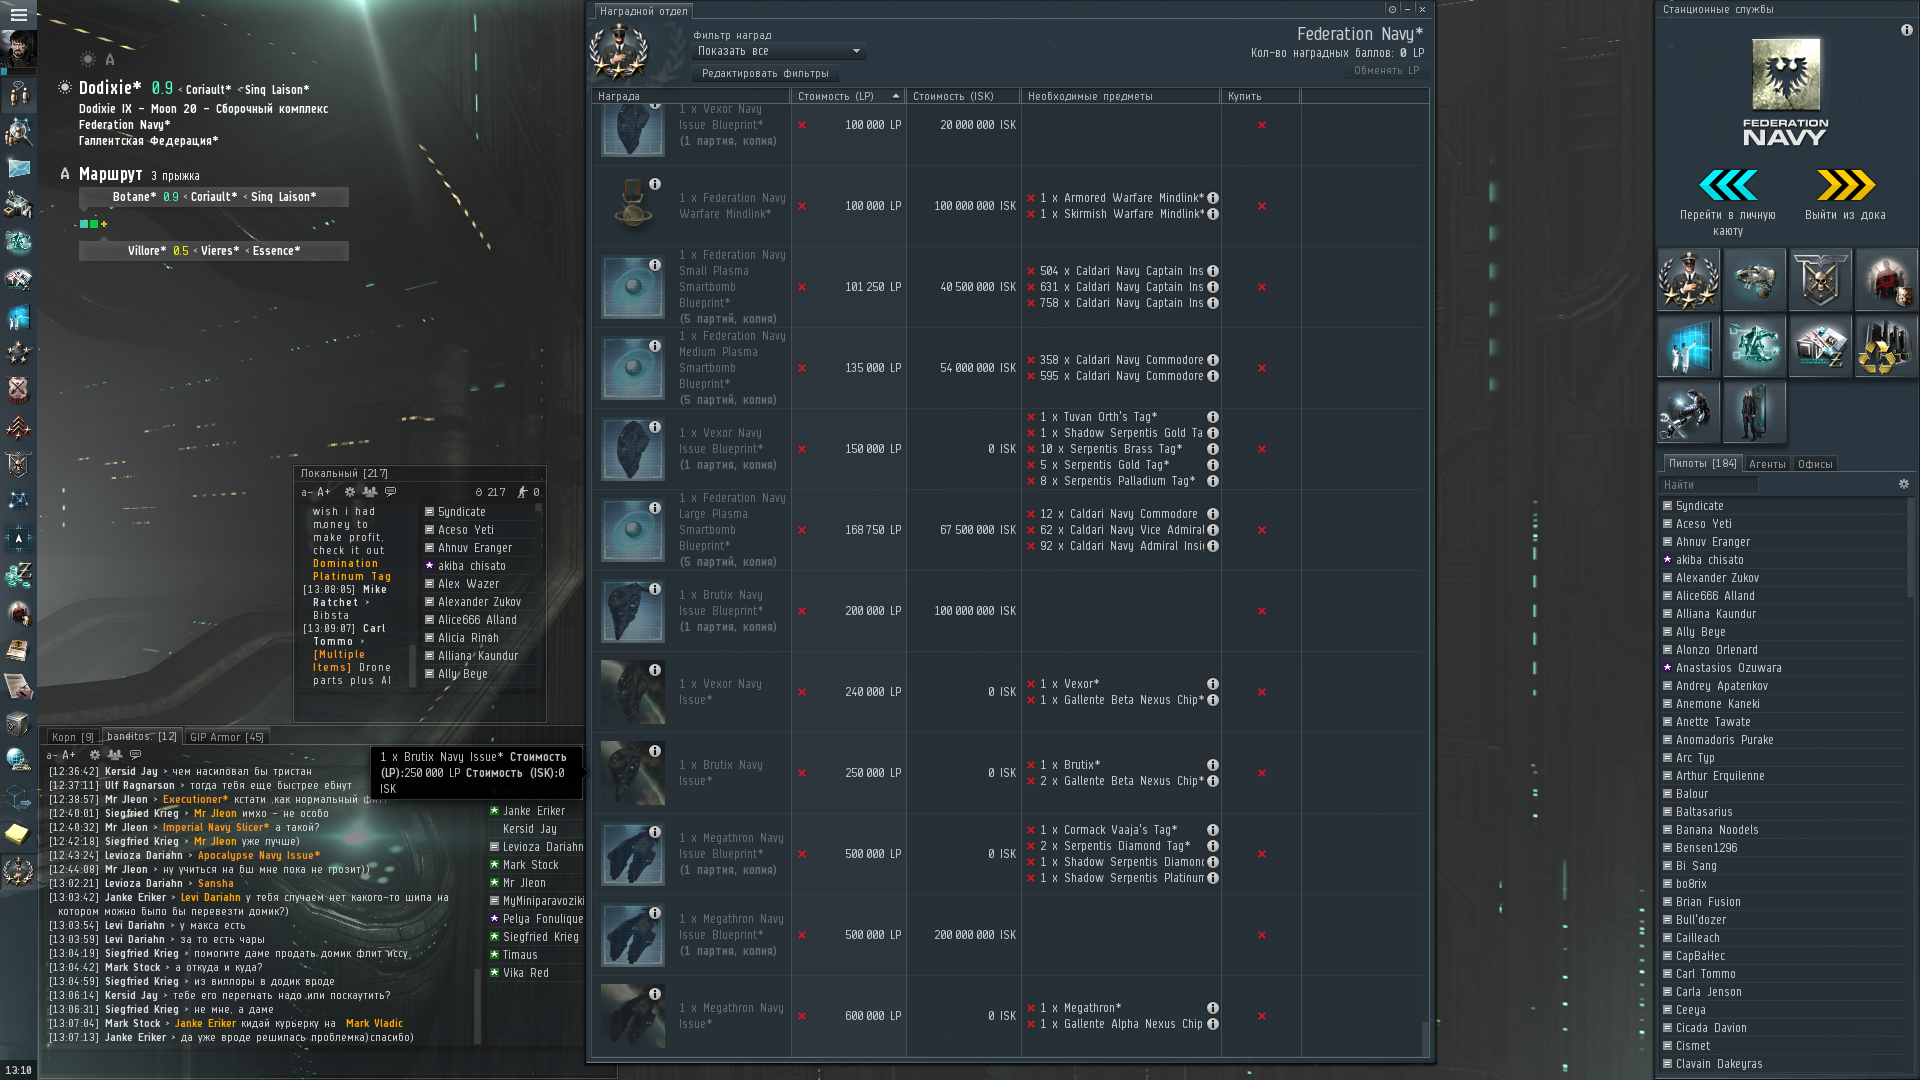The height and width of the screenshot is (1080, 1920).
Task: Click red buy X for 240 000 LP Vexor row
Action: (1262, 692)
